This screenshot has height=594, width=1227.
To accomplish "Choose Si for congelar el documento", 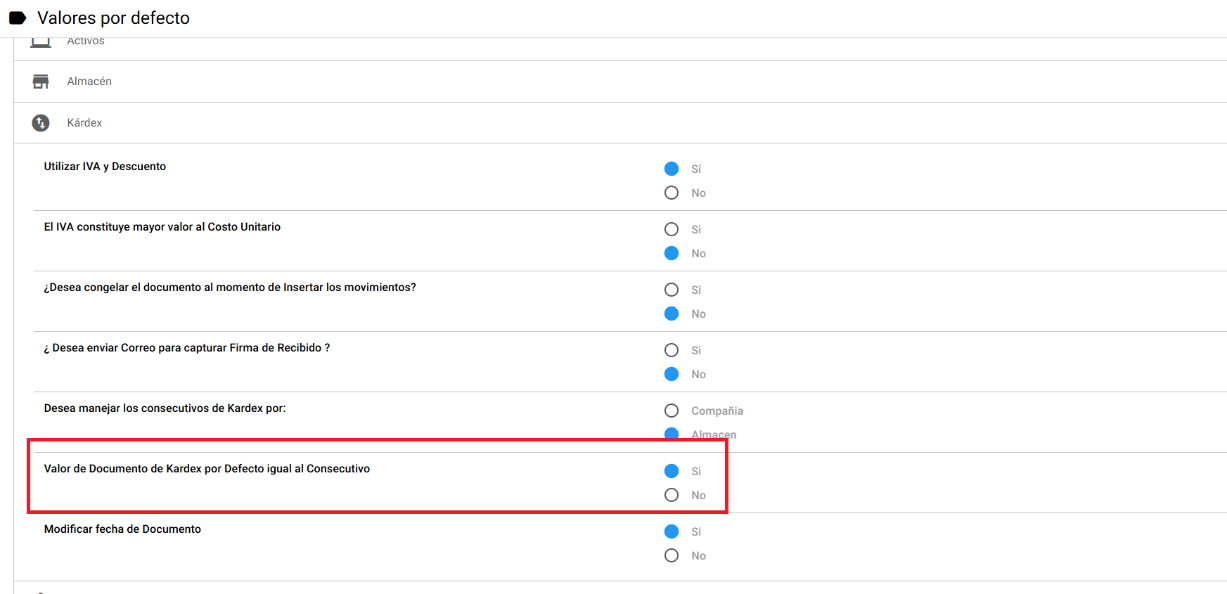I will [671, 290].
